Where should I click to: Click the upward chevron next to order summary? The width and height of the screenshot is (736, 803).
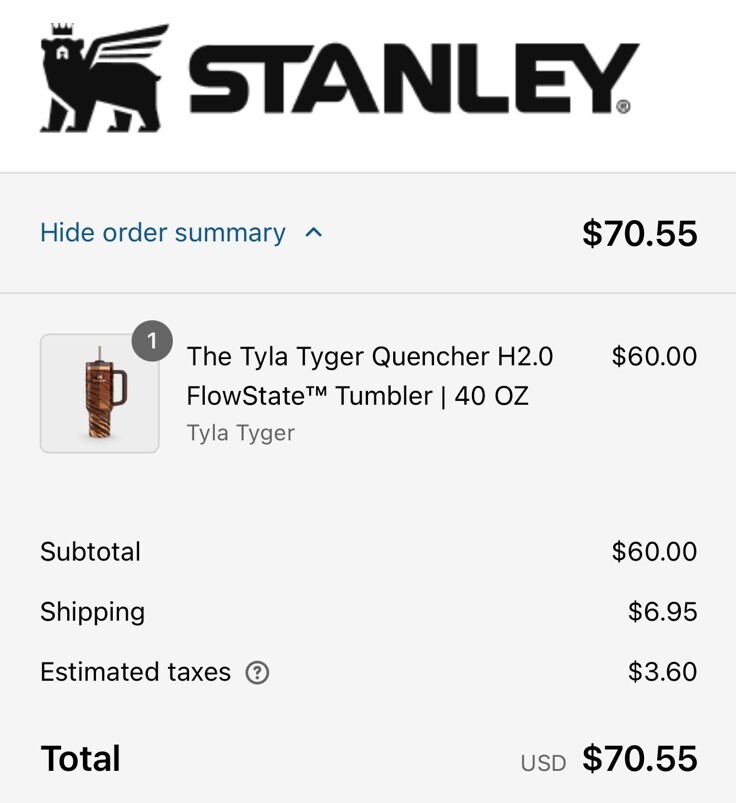point(313,232)
